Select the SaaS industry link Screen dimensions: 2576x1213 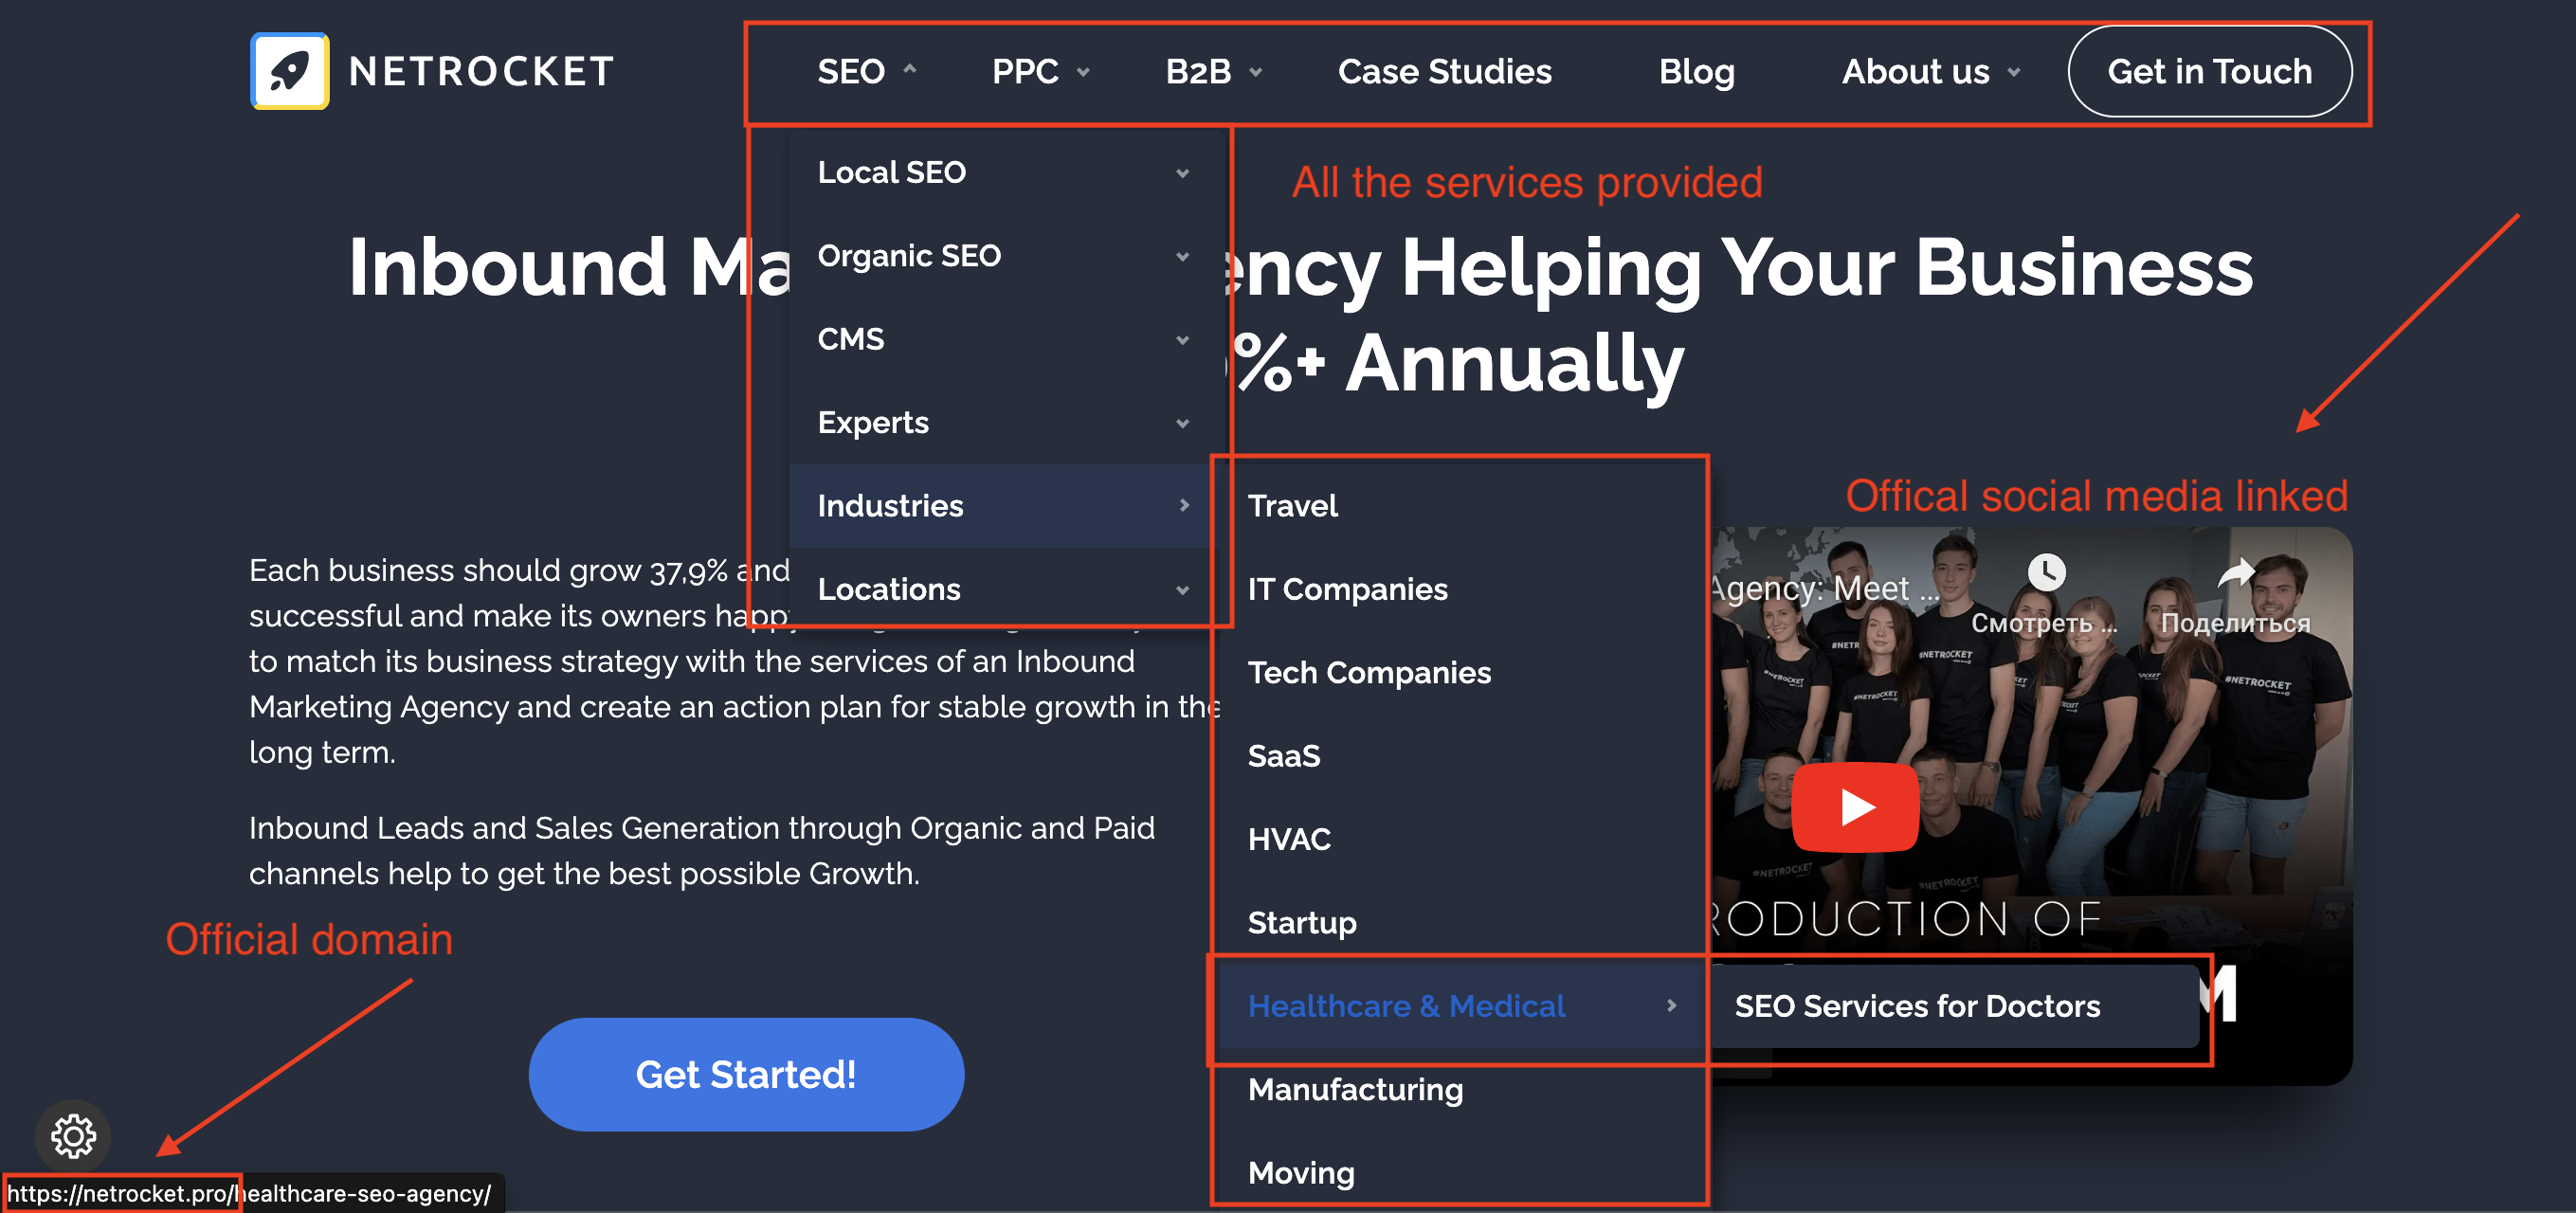click(1284, 755)
